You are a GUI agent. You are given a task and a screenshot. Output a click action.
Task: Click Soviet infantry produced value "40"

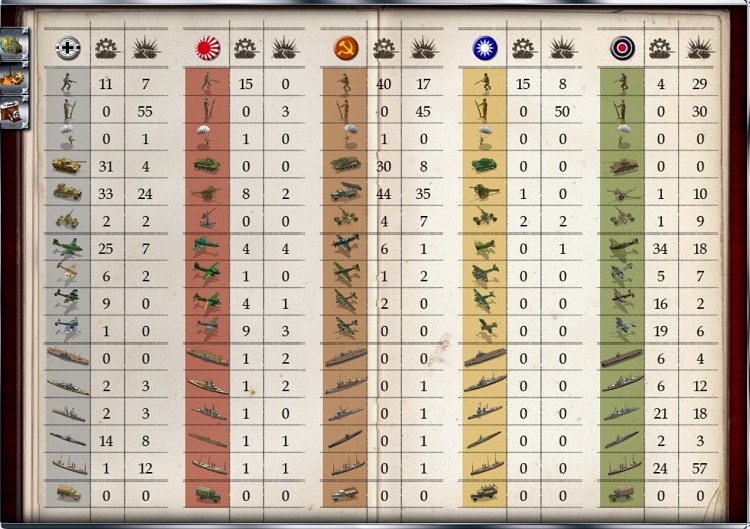[384, 84]
